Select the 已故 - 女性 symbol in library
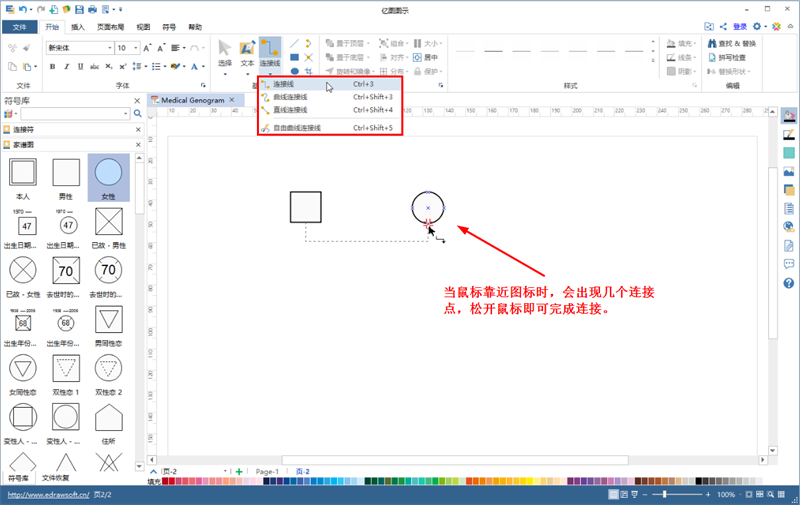 [22, 277]
